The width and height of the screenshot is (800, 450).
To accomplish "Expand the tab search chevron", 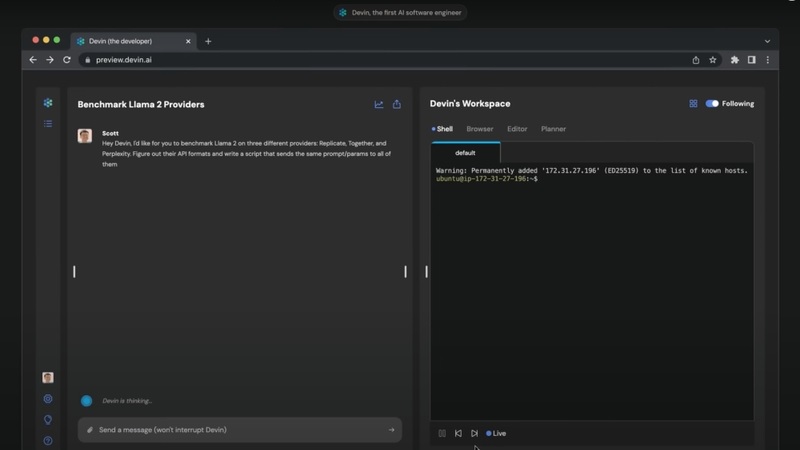I will point(767,41).
